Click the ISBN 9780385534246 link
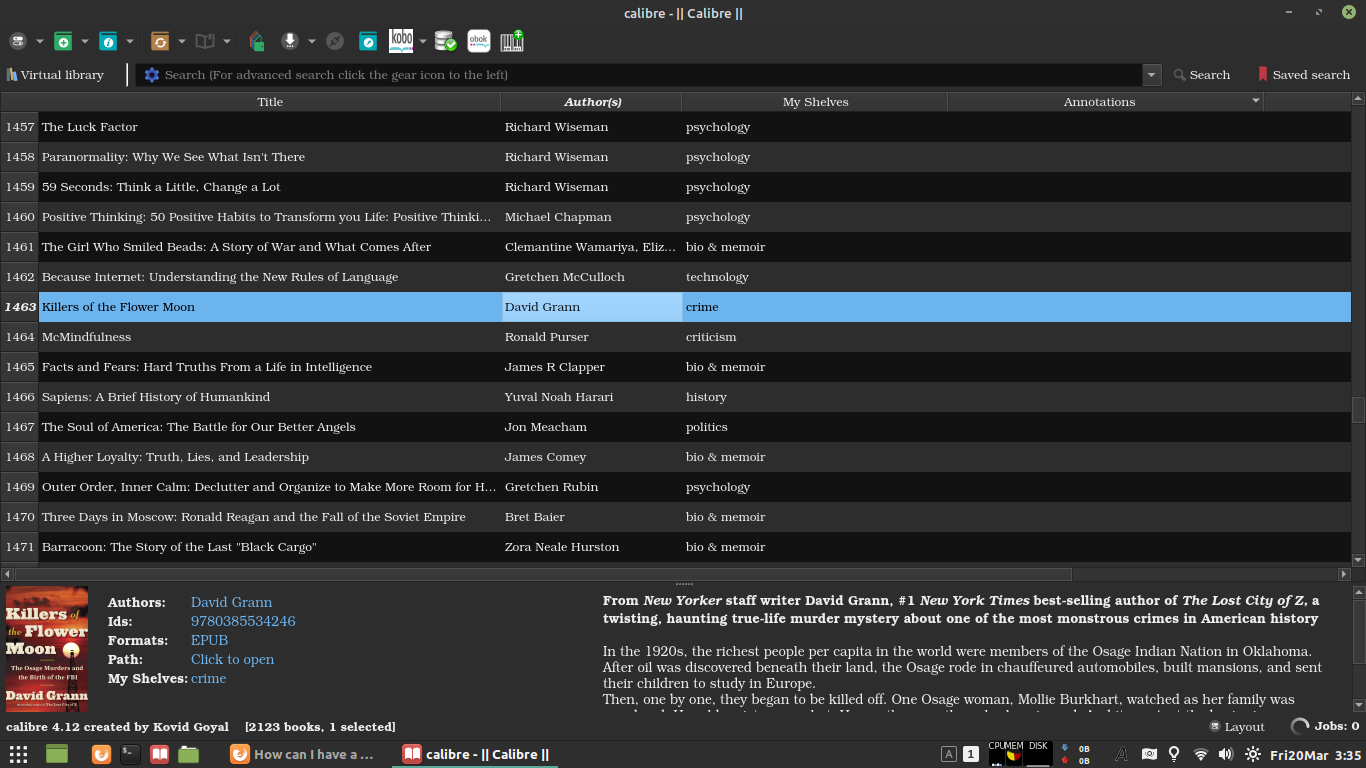Image resolution: width=1366 pixels, height=768 pixels. pyautogui.click(x=243, y=622)
